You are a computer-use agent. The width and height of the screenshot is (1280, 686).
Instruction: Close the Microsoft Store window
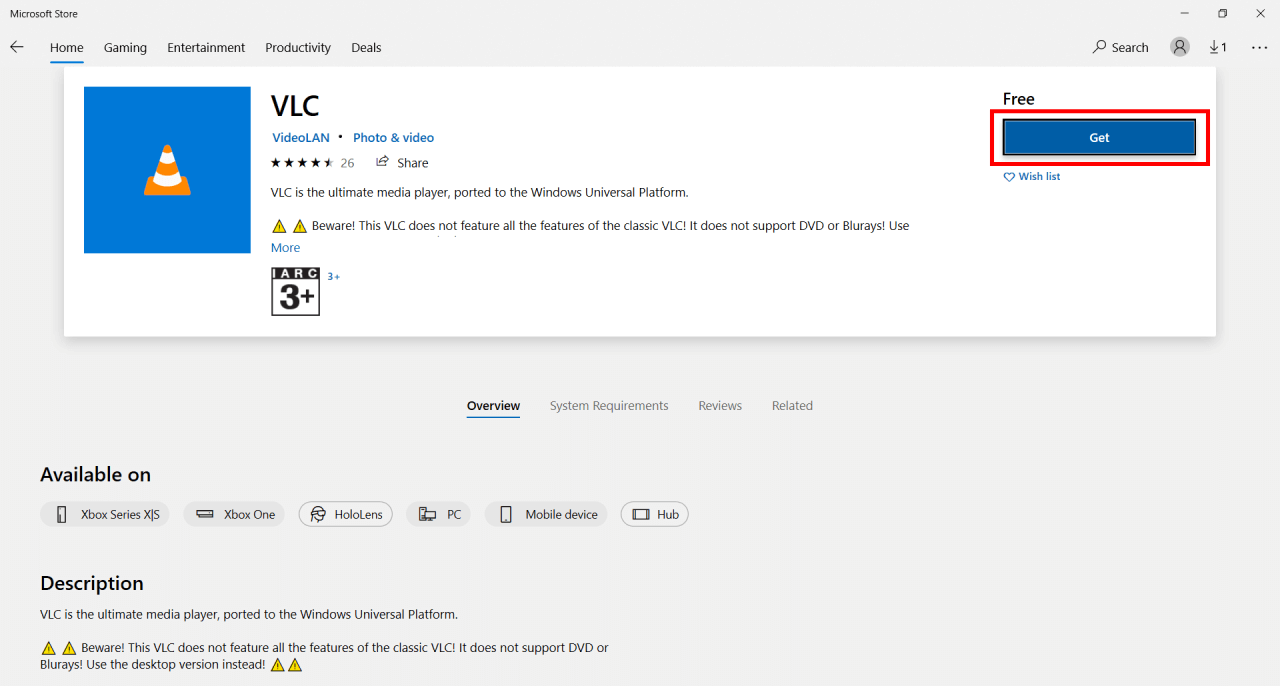pyautogui.click(x=1260, y=14)
